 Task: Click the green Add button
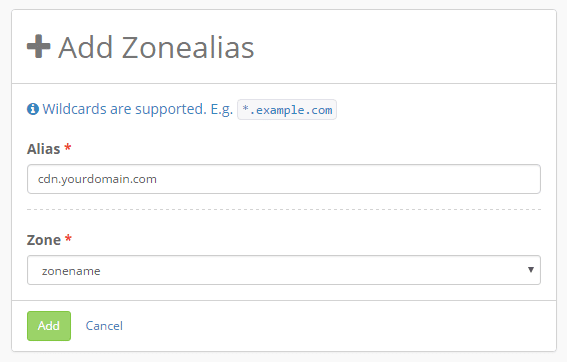49,326
